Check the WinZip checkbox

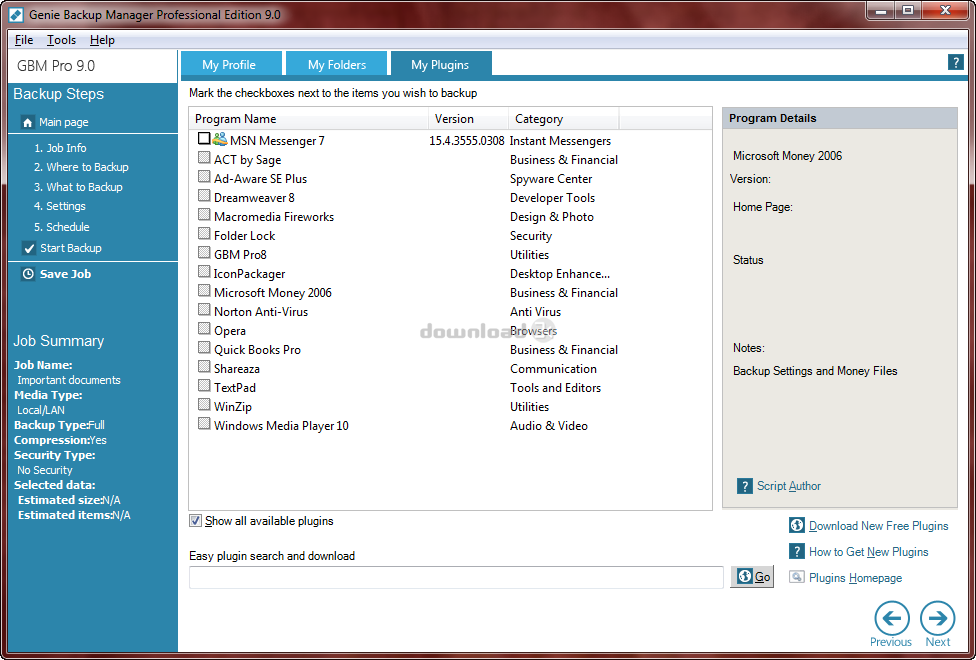pyautogui.click(x=204, y=404)
